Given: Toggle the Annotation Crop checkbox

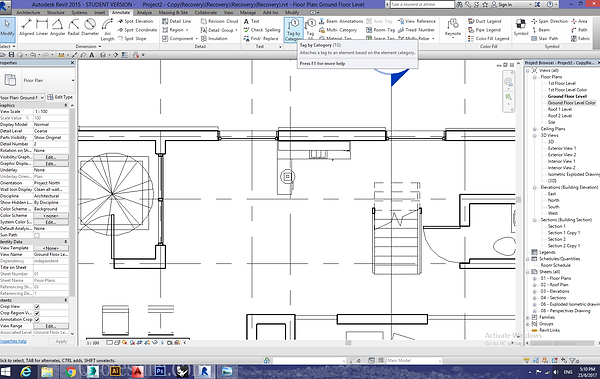Looking at the screenshot, I should pyautogui.click(x=37, y=319).
